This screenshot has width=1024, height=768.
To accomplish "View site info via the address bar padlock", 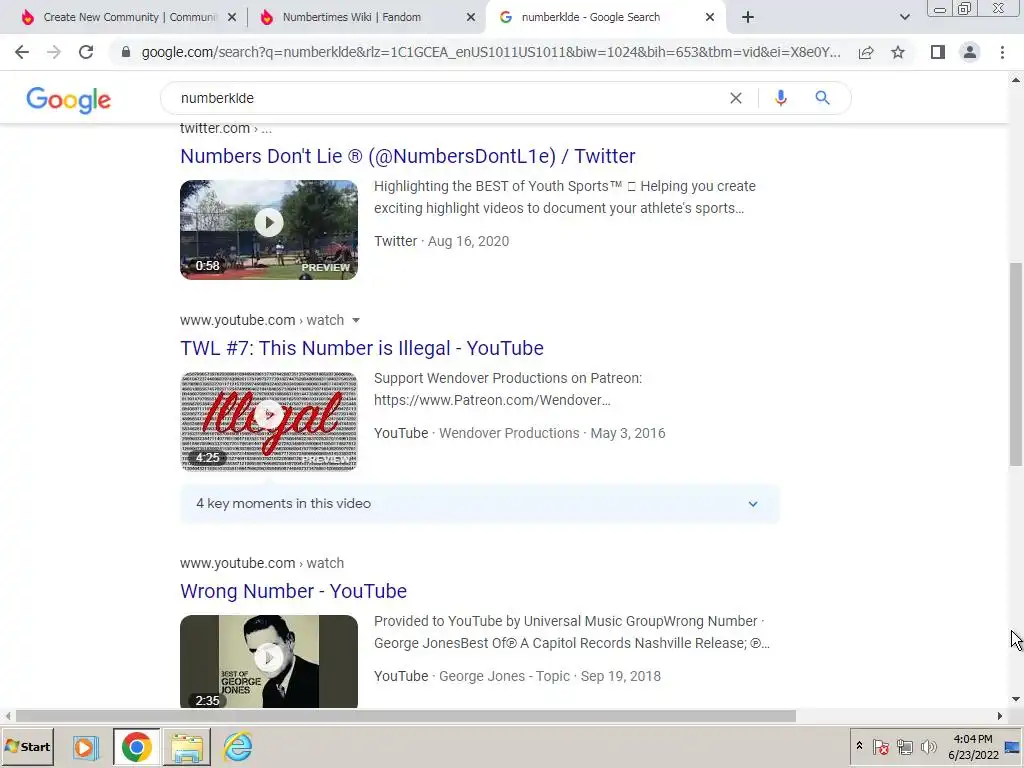I will click(126, 52).
